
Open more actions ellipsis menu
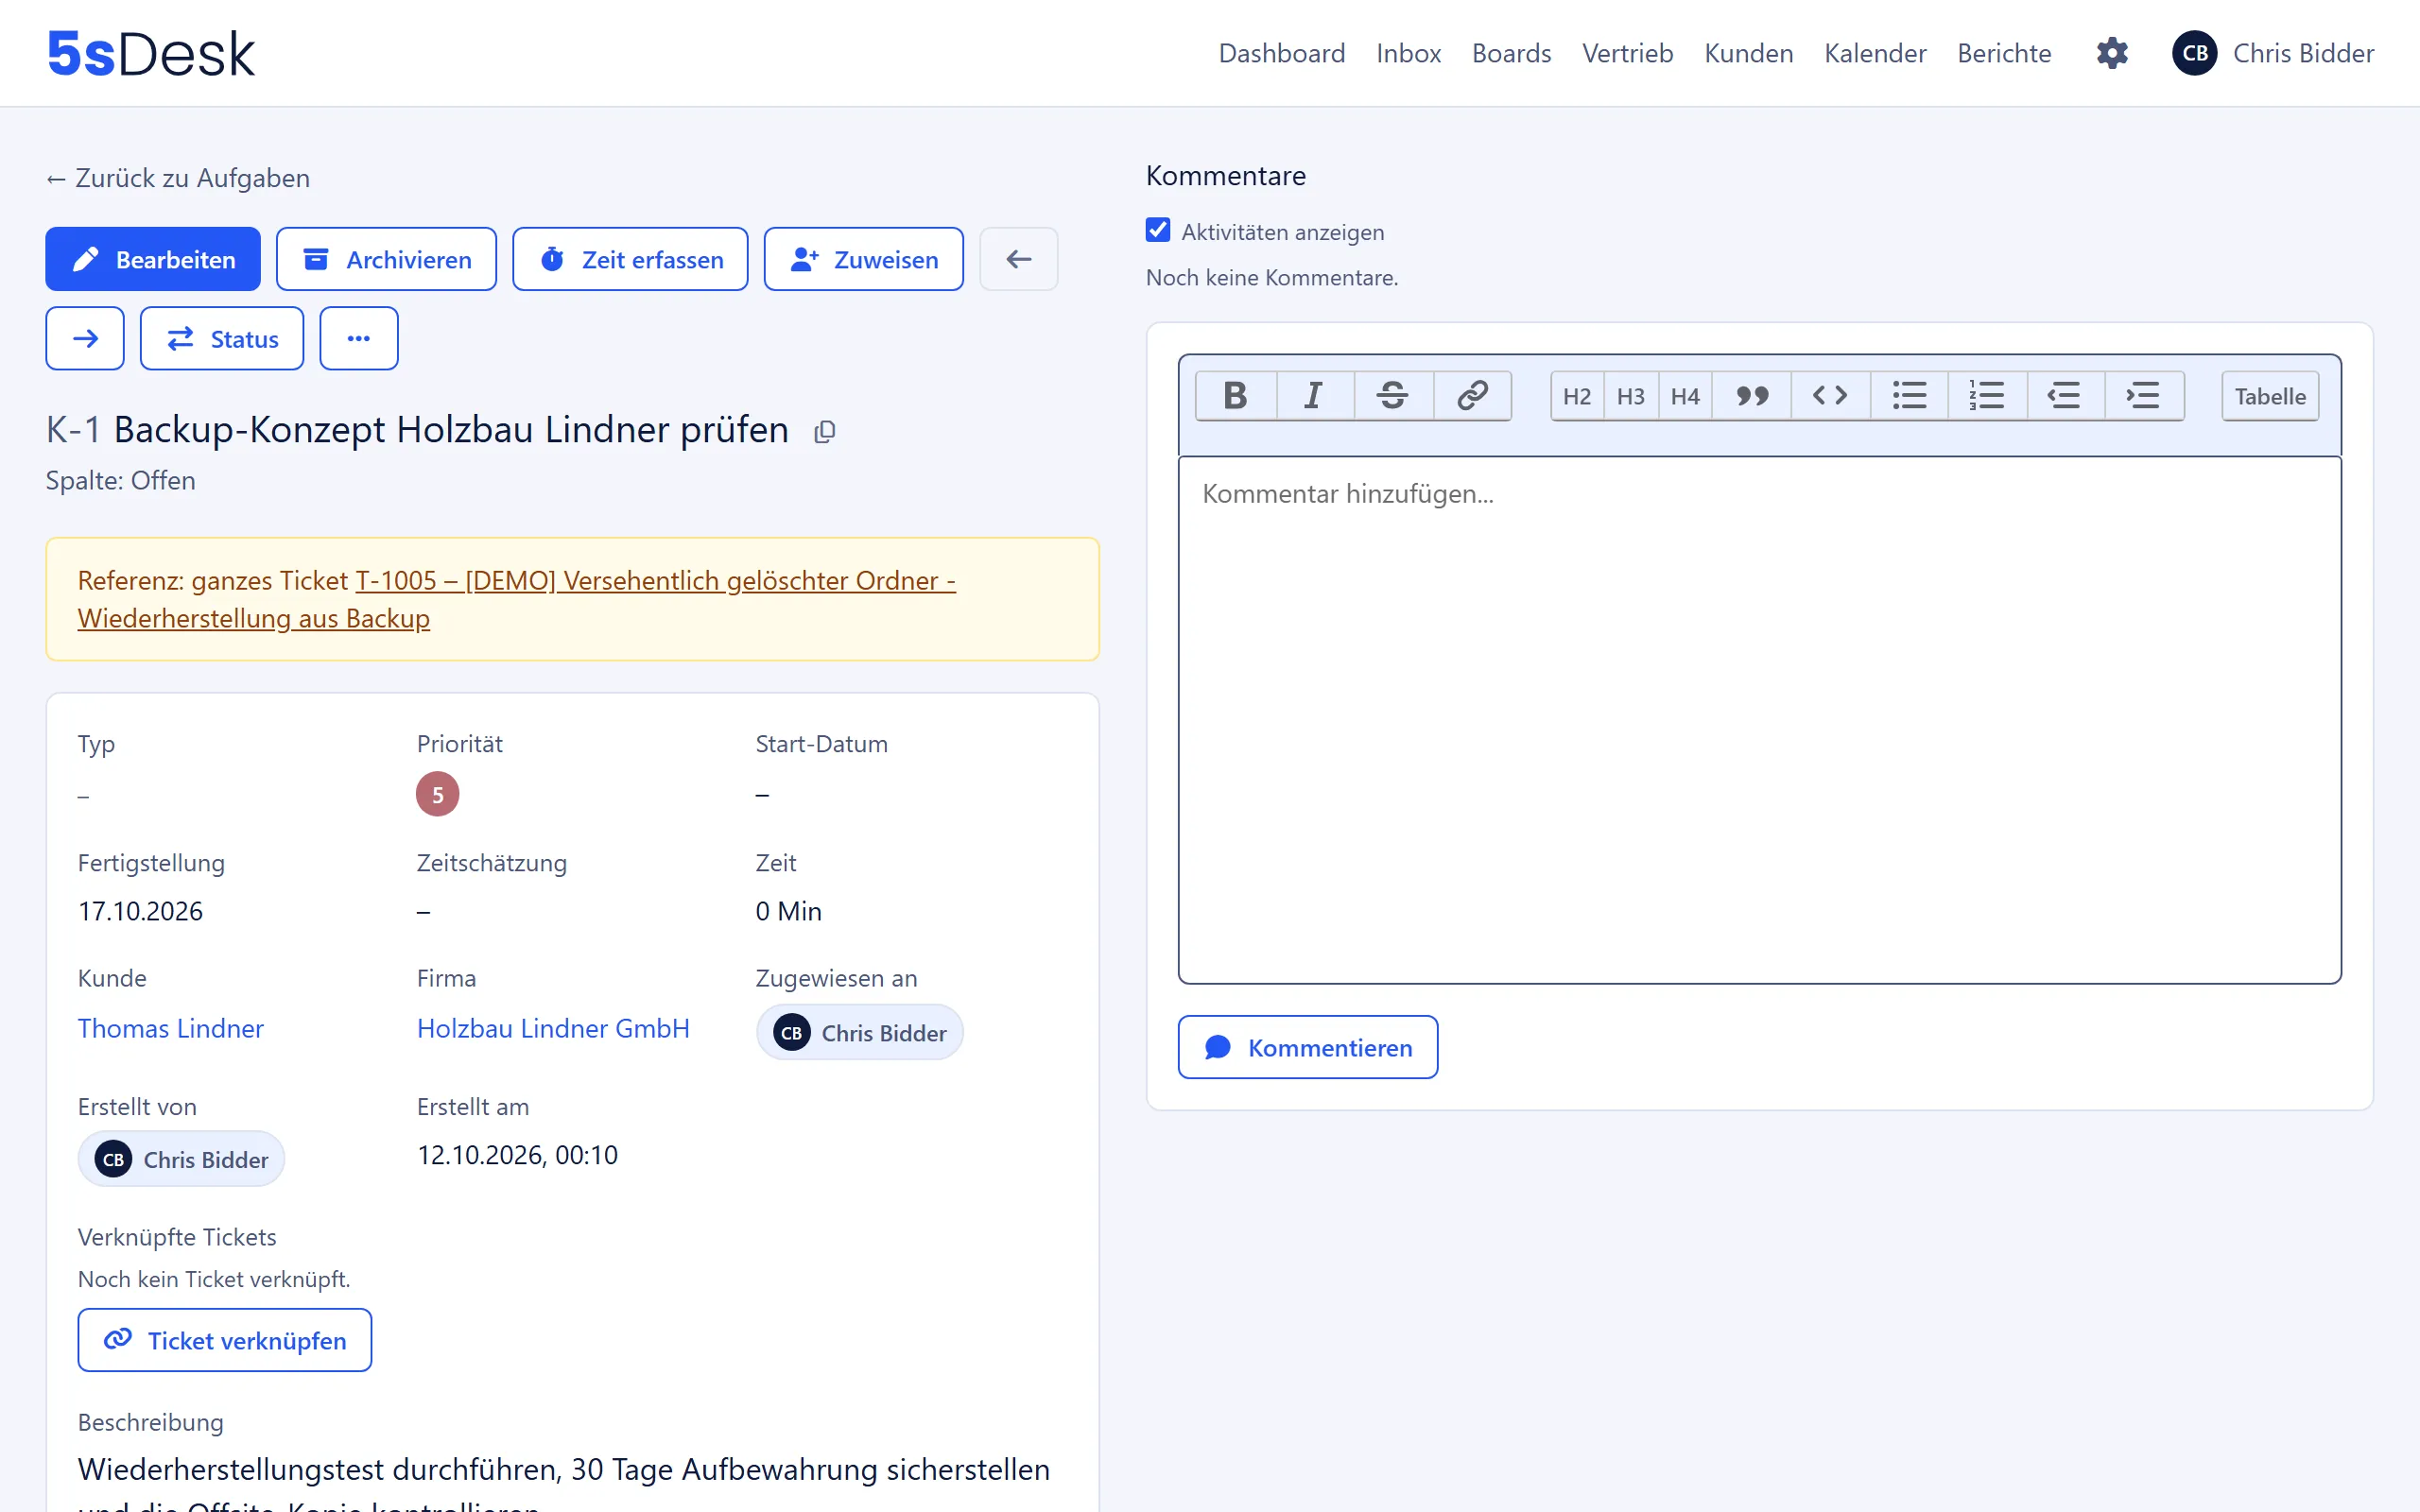tap(359, 338)
